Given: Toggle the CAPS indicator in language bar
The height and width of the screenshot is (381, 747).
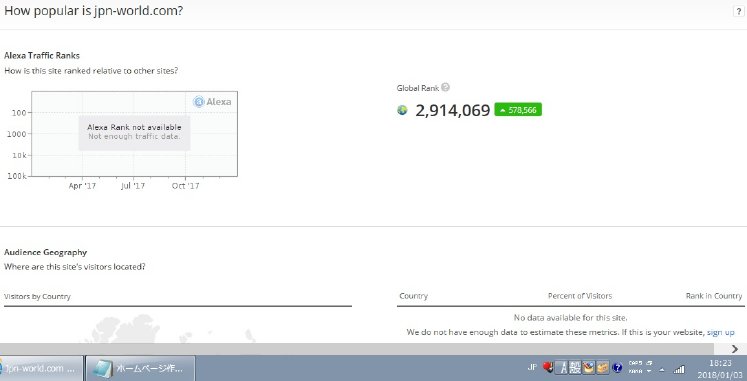Looking at the screenshot, I should 636,363.
